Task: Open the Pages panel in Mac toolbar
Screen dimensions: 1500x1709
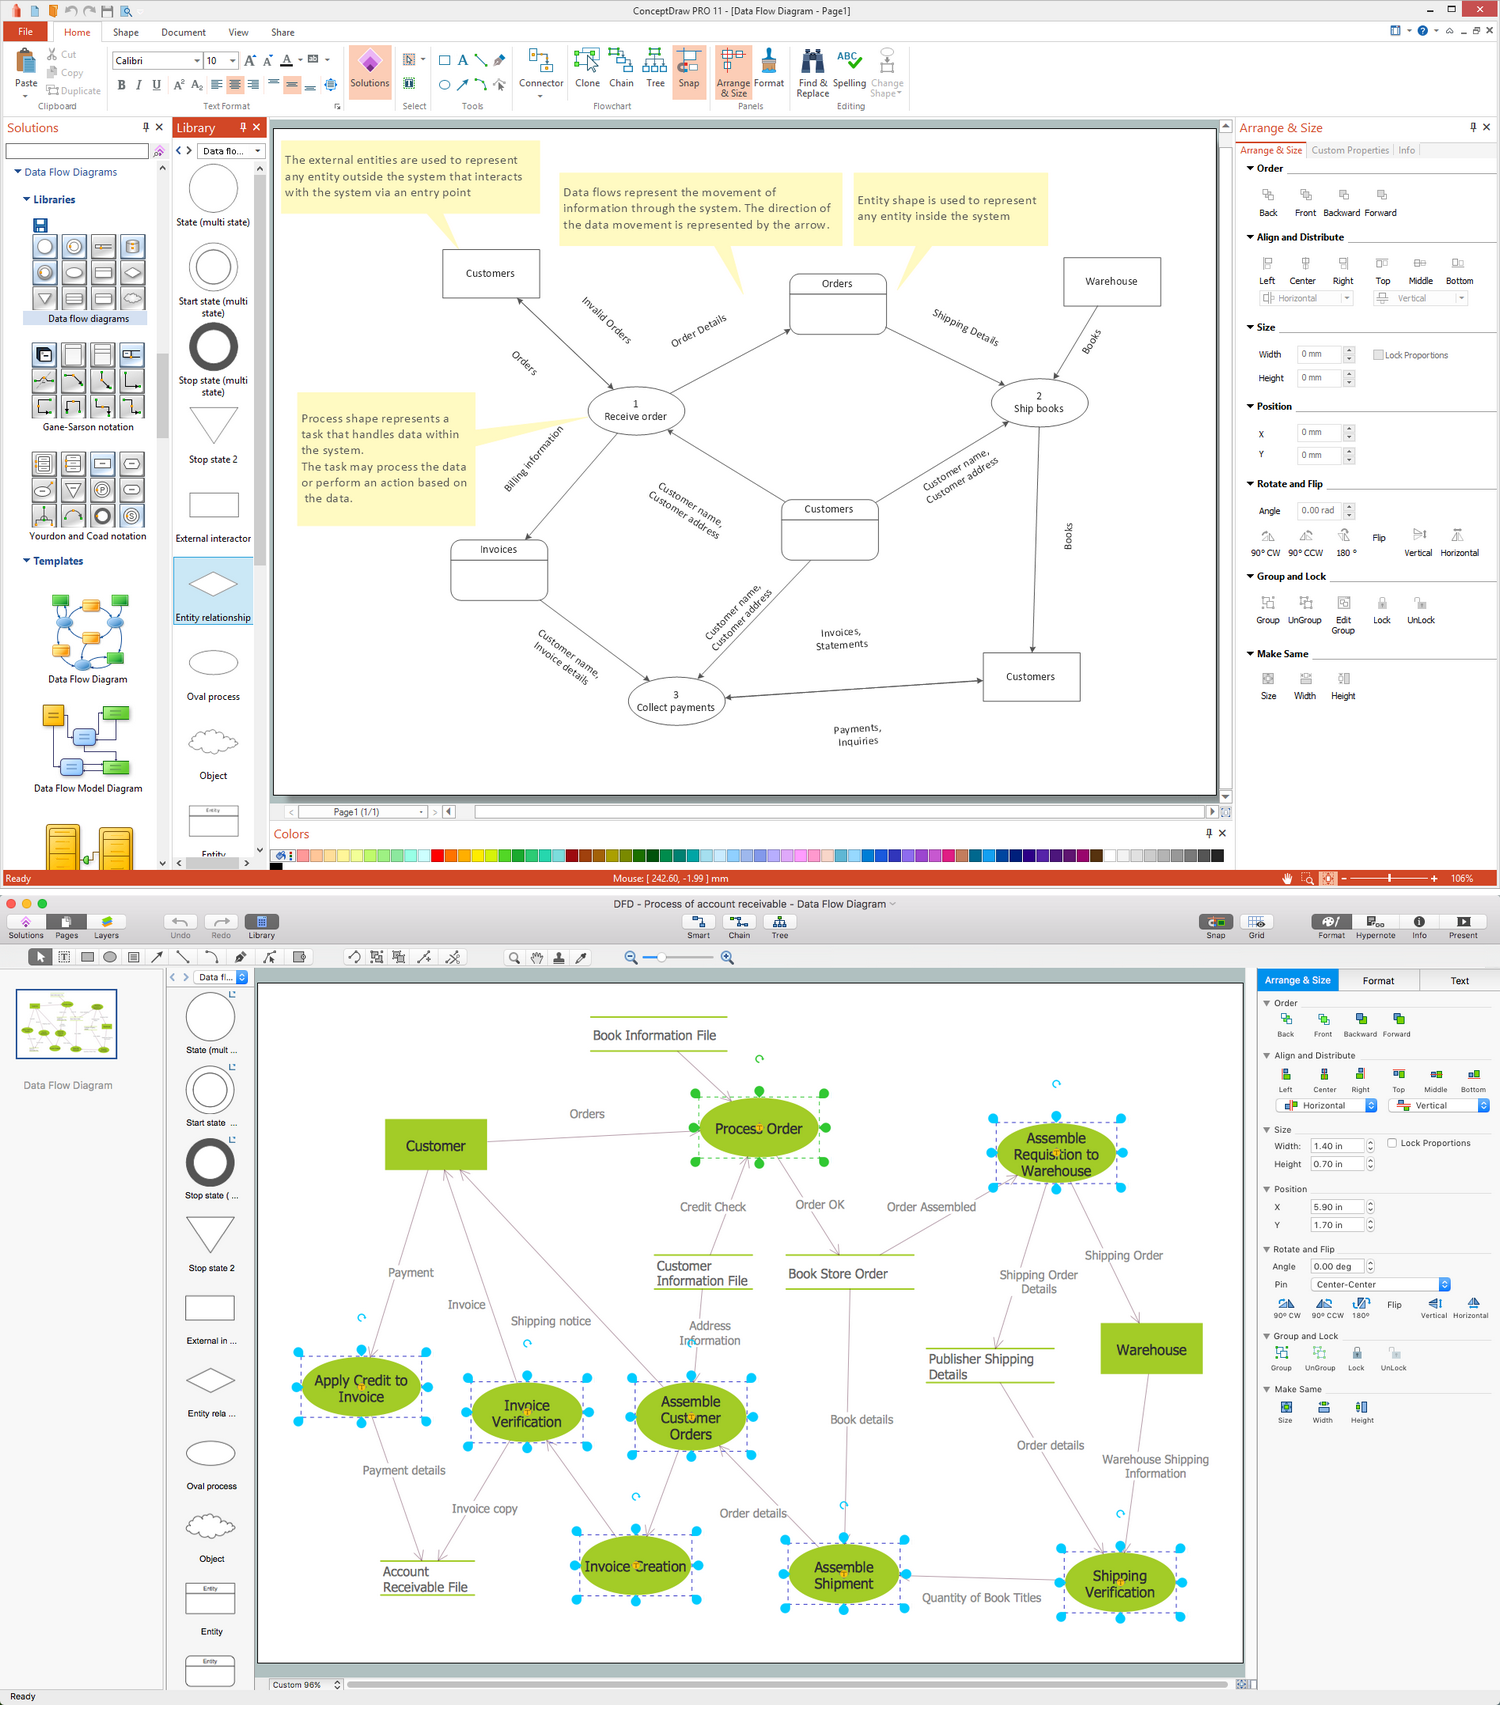Action: [66, 927]
